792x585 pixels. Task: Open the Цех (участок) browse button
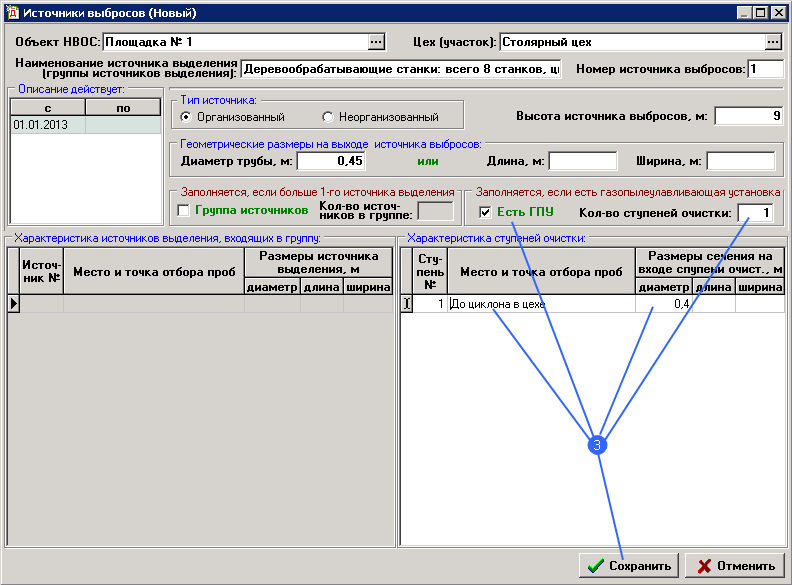(x=773, y=42)
